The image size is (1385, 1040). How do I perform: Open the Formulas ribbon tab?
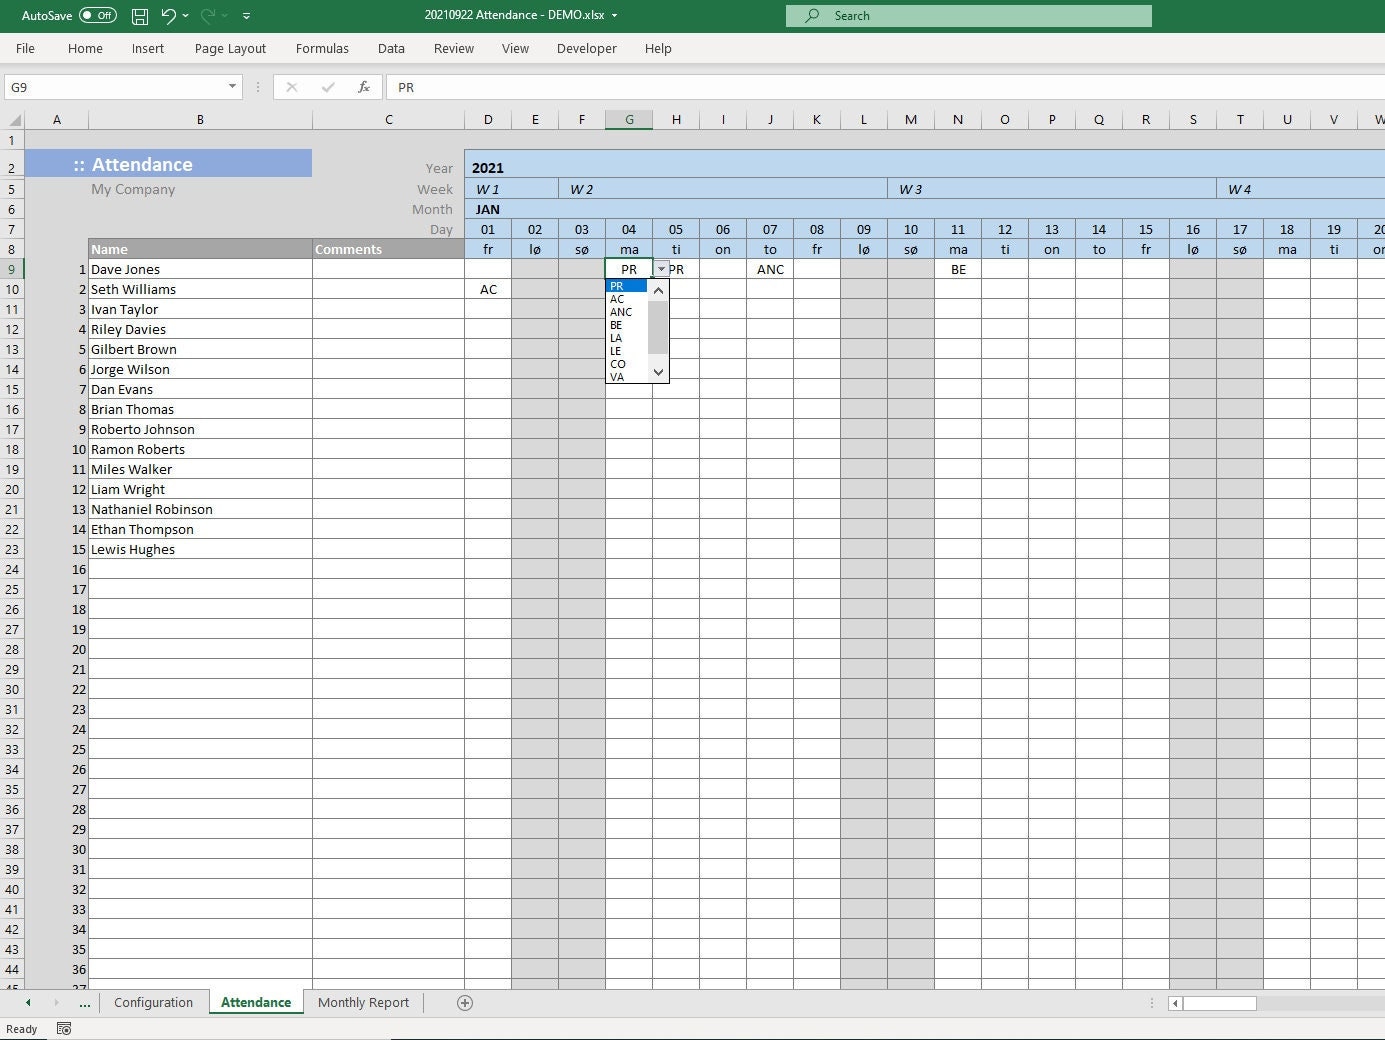(322, 48)
